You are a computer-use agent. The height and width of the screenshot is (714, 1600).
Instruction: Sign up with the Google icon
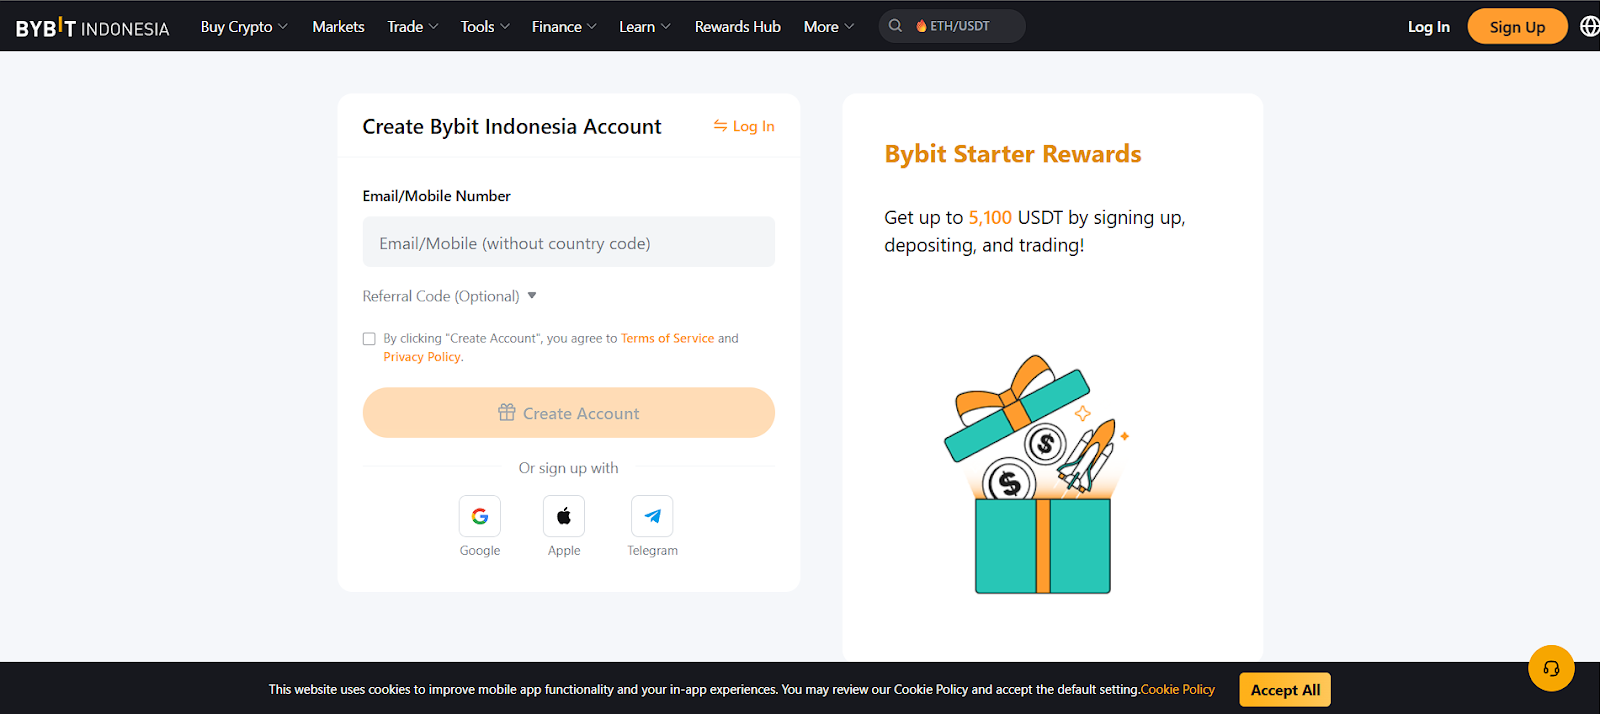480,516
